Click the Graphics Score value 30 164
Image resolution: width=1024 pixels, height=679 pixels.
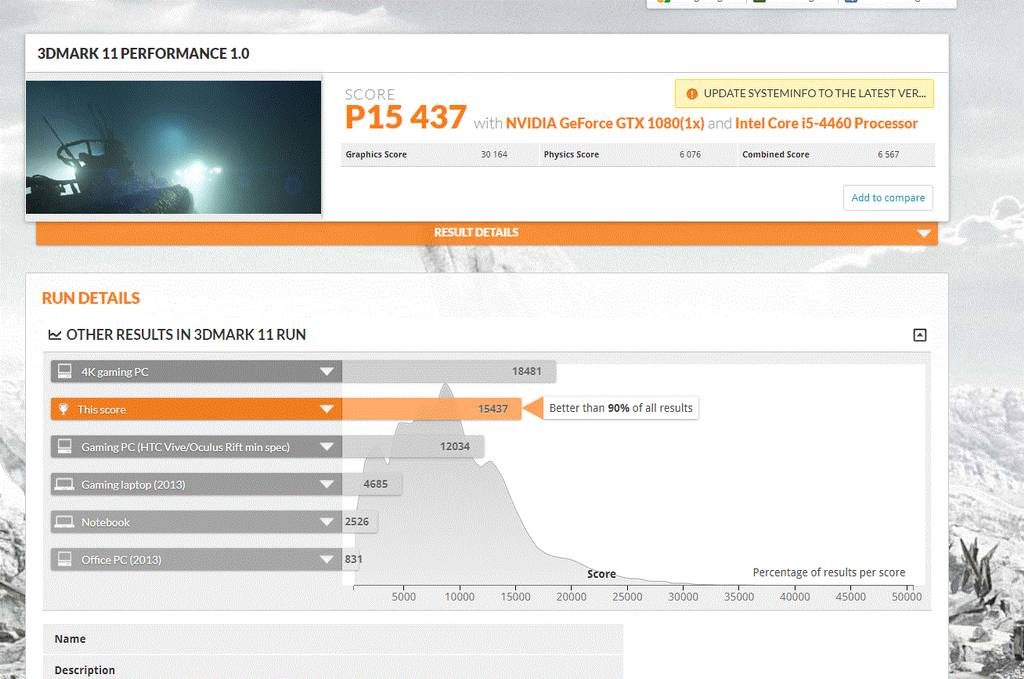pyautogui.click(x=494, y=155)
